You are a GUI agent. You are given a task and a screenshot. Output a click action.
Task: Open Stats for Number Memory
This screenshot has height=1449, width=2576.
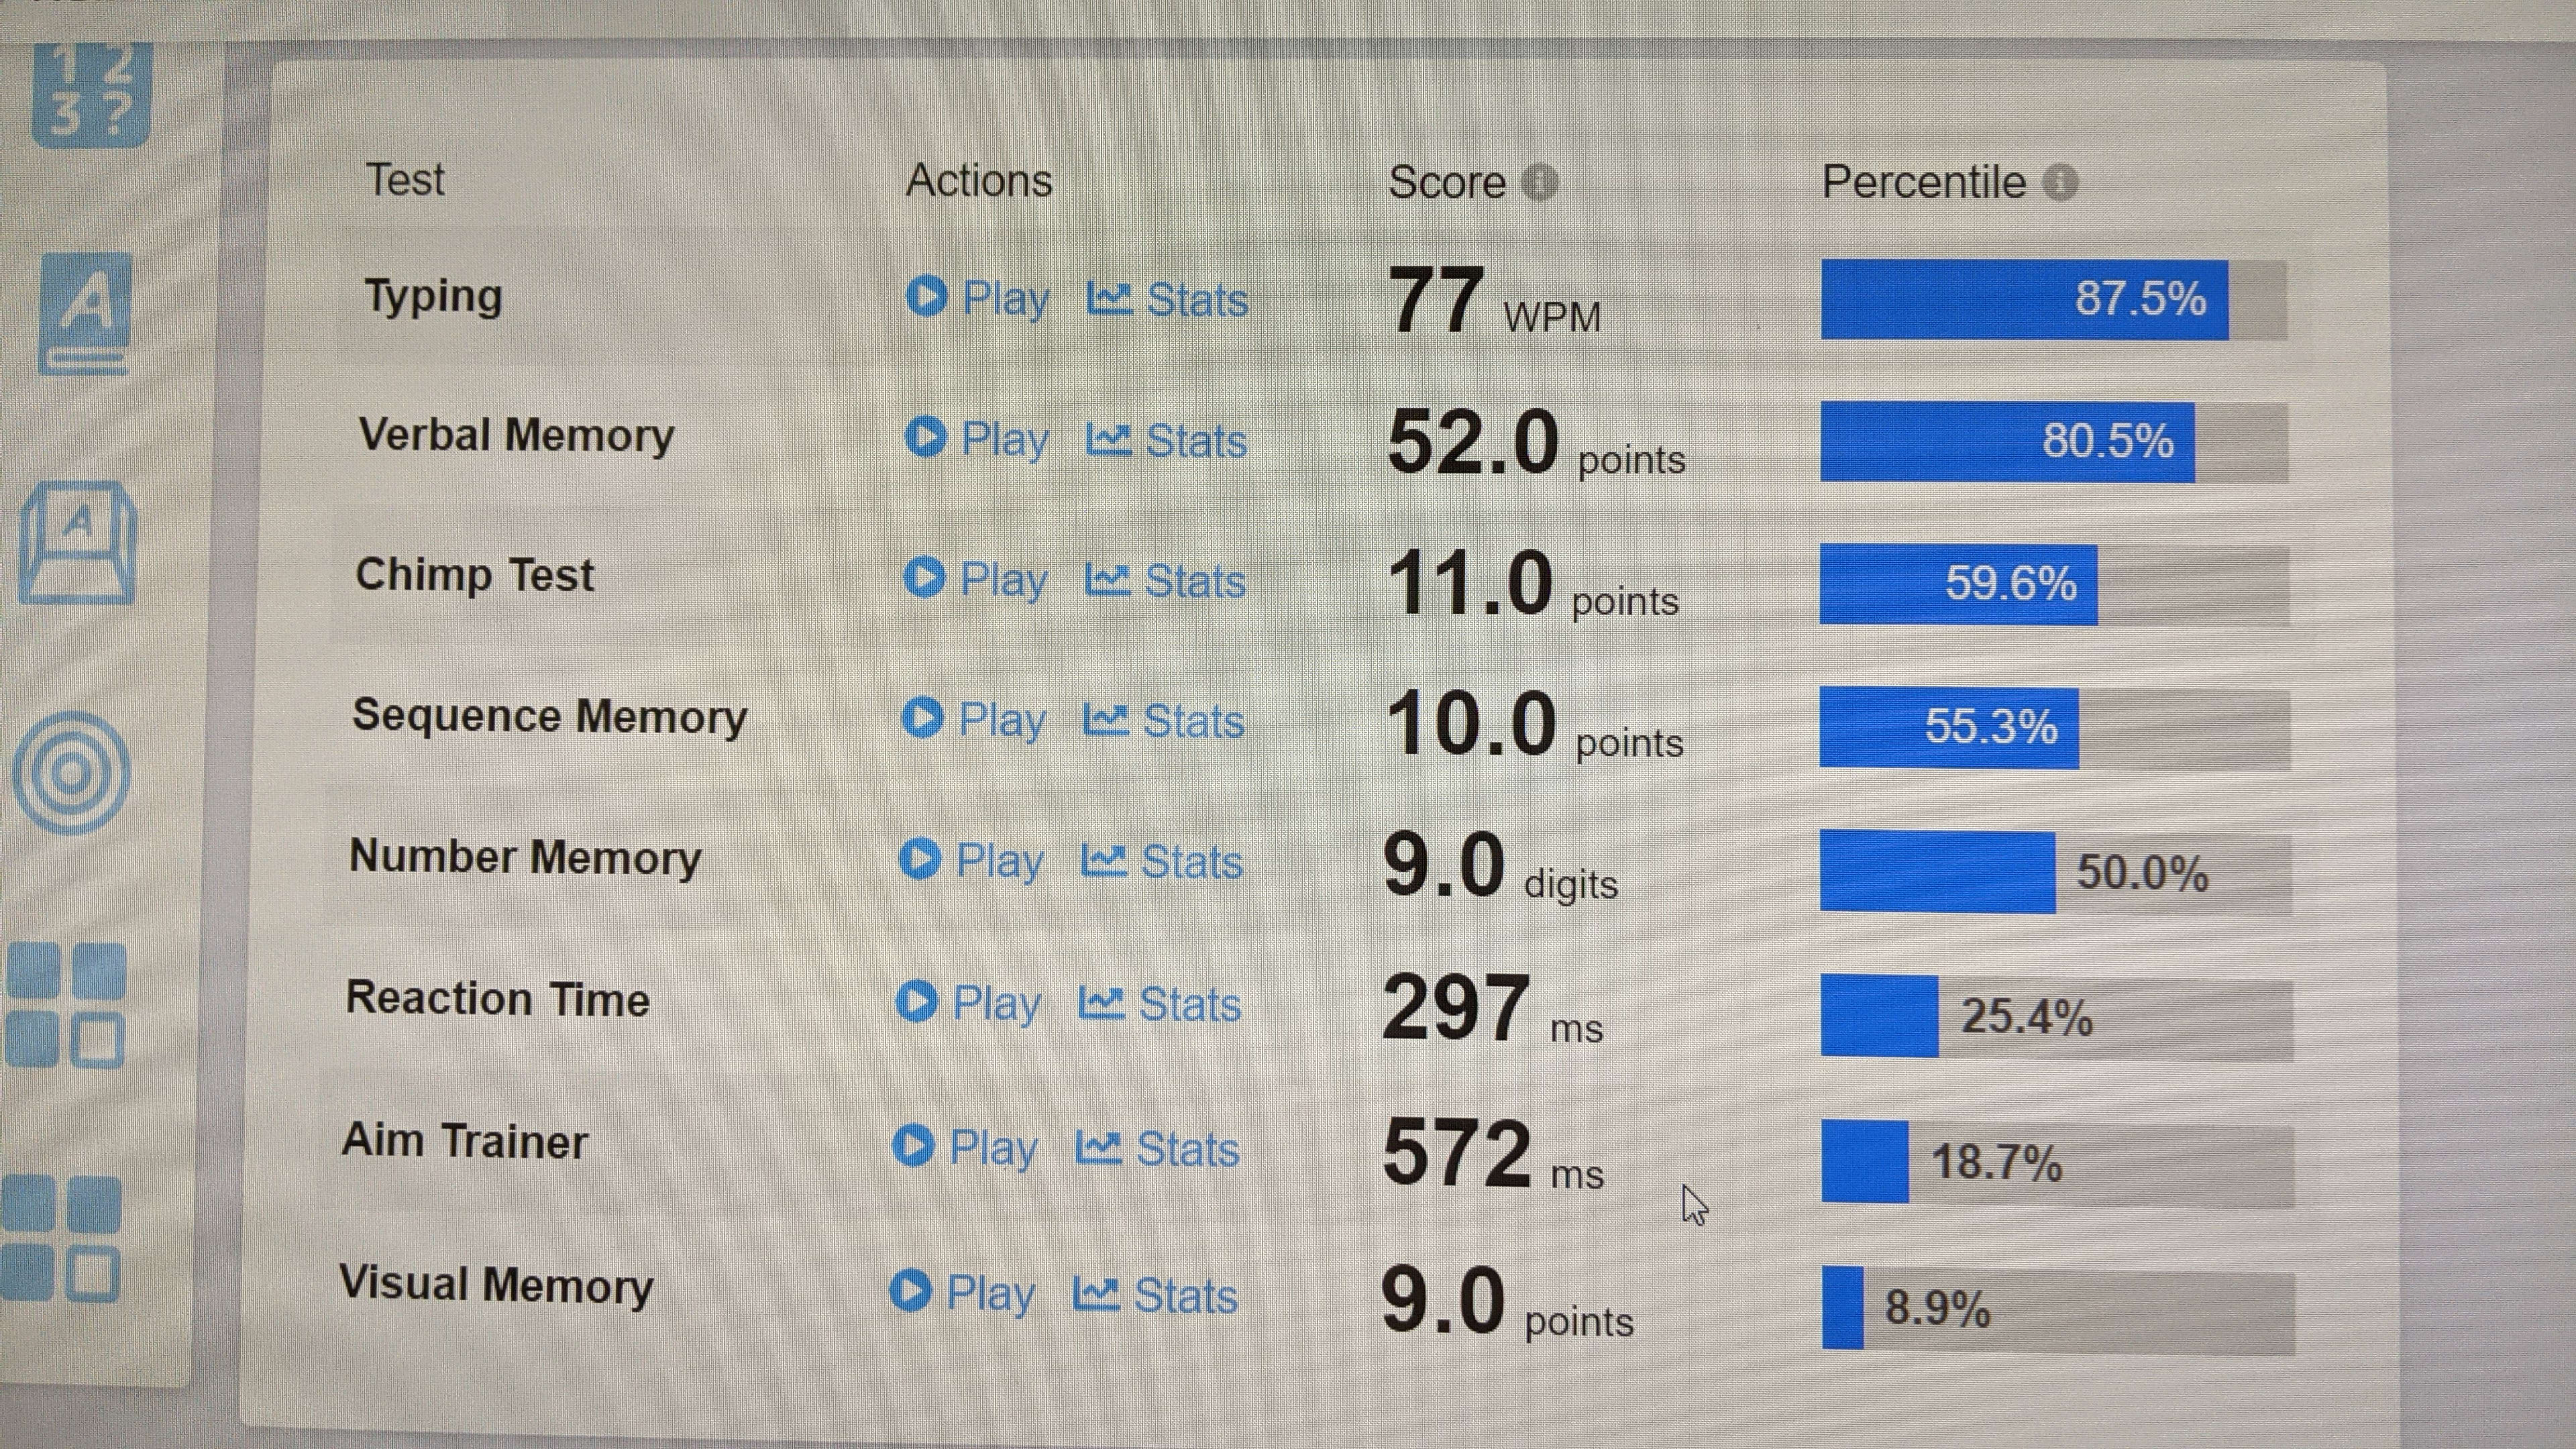pyautogui.click(x=1163, y=861)
